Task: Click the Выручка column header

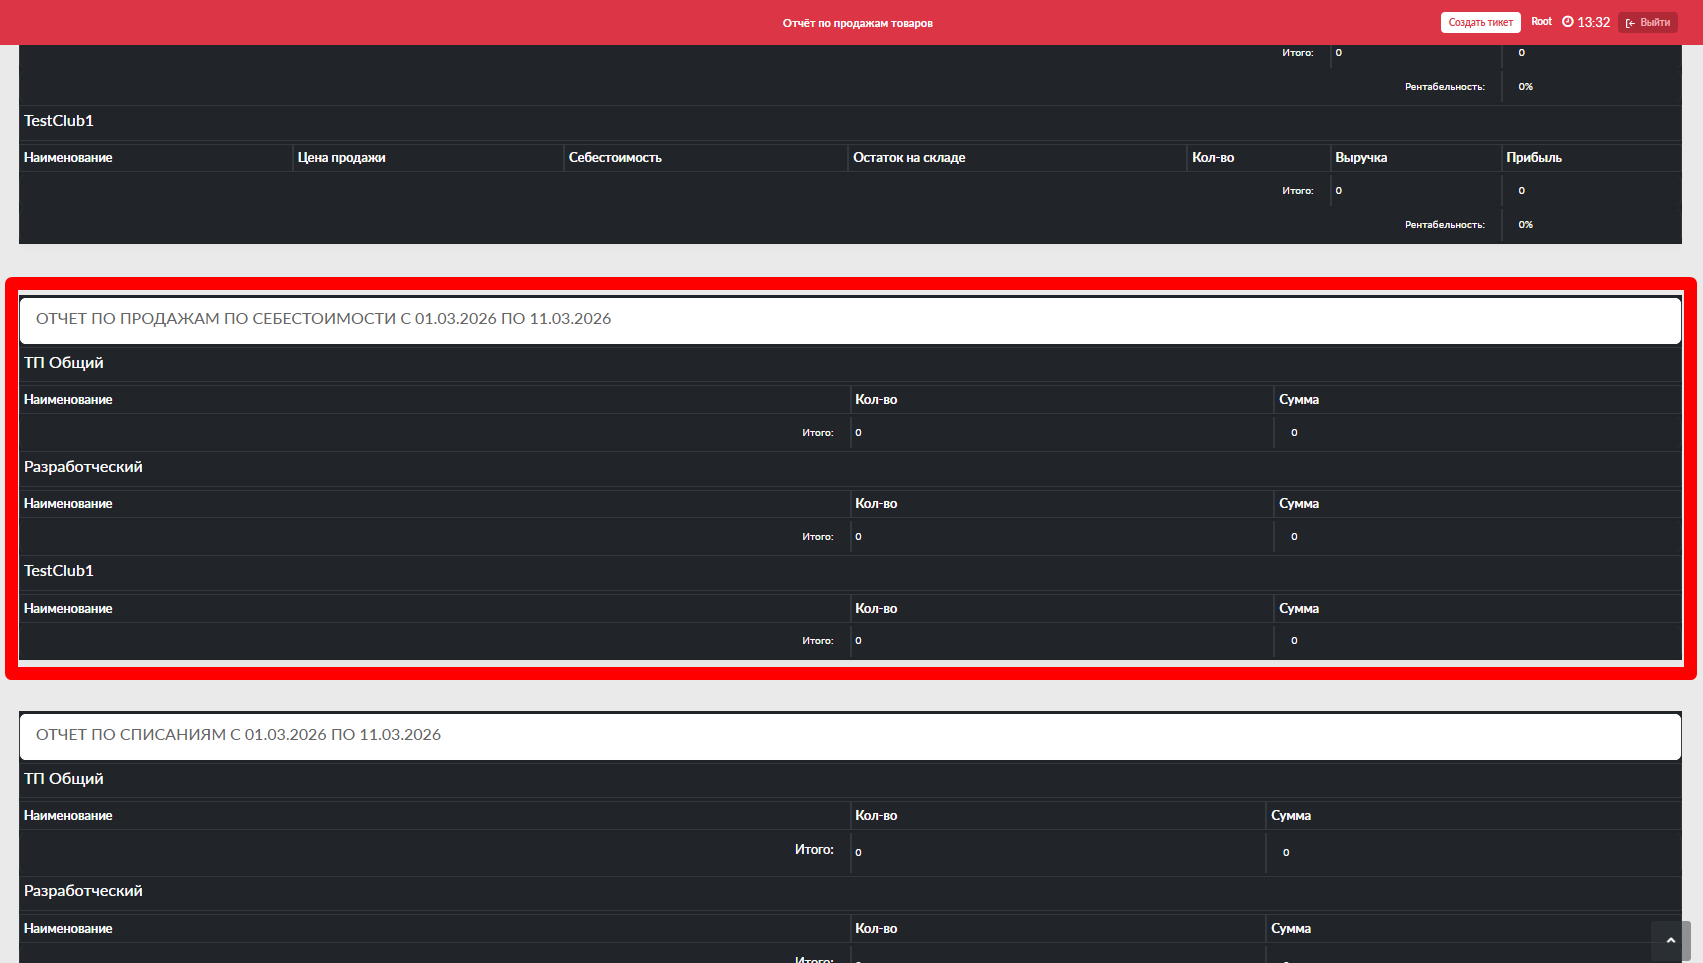Action: pos(1361,158)
